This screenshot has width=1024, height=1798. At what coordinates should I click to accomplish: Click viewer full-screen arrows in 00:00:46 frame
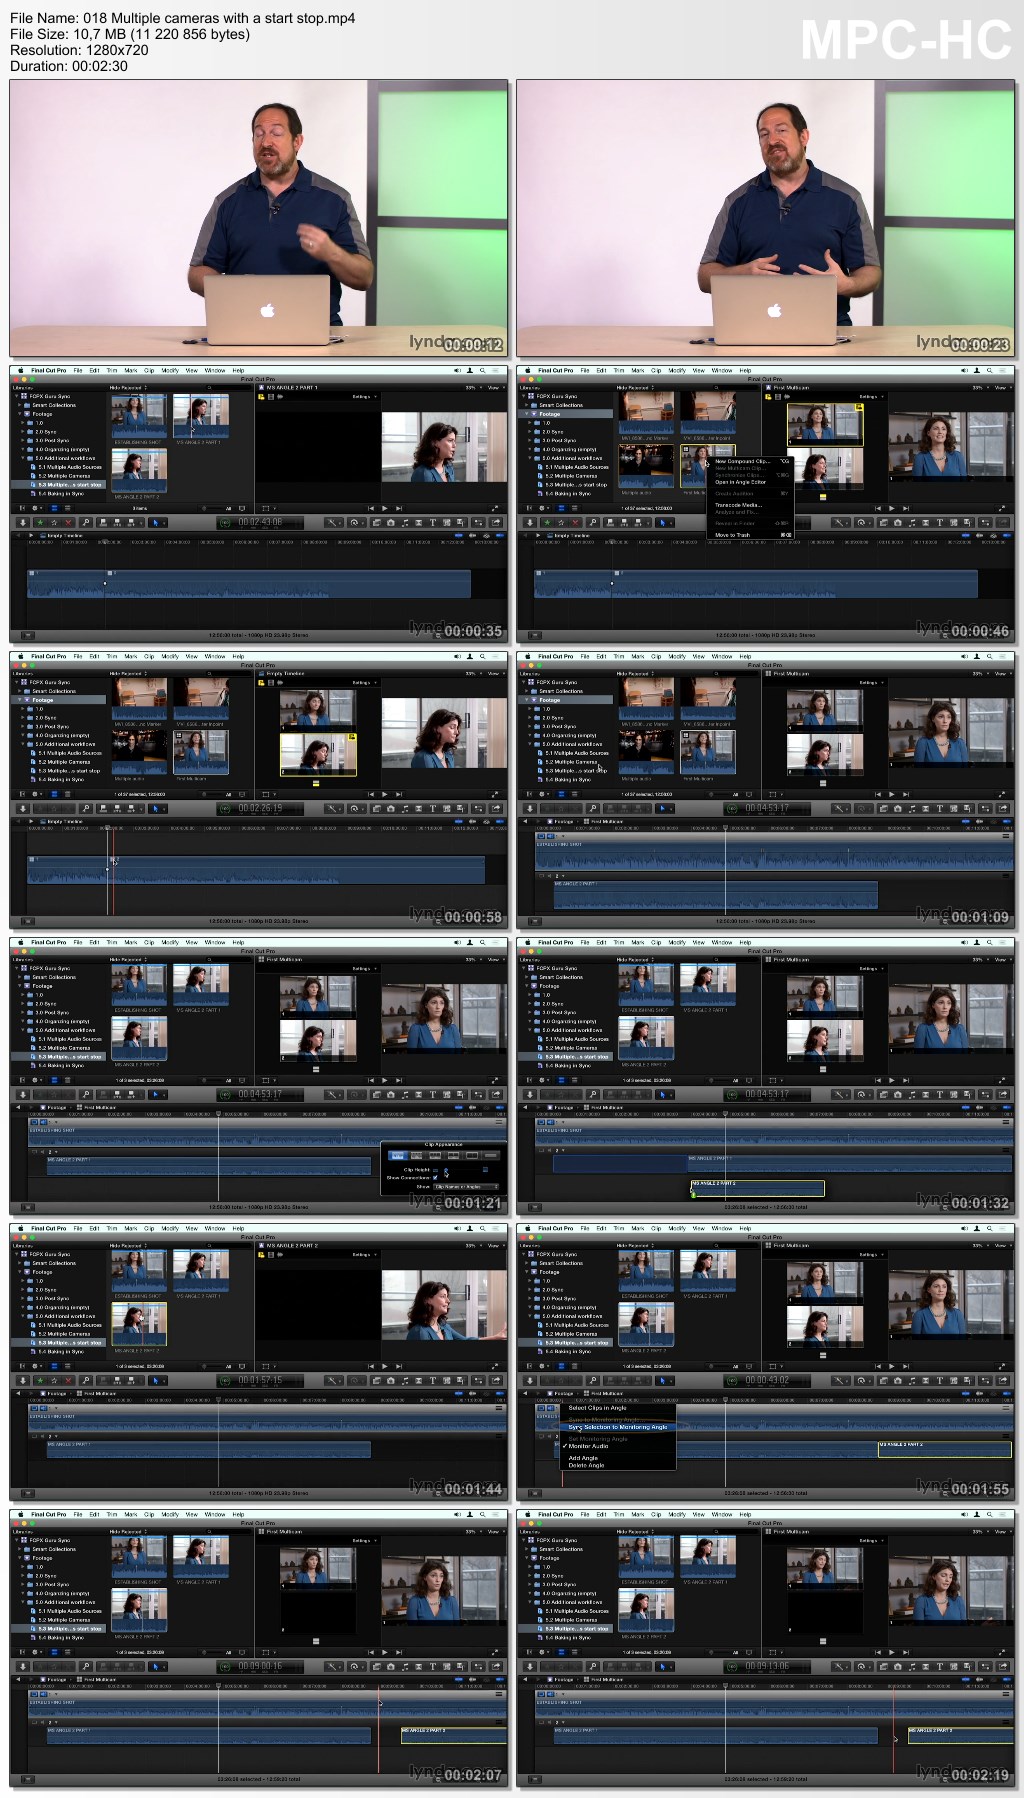tap(1001, 508)
